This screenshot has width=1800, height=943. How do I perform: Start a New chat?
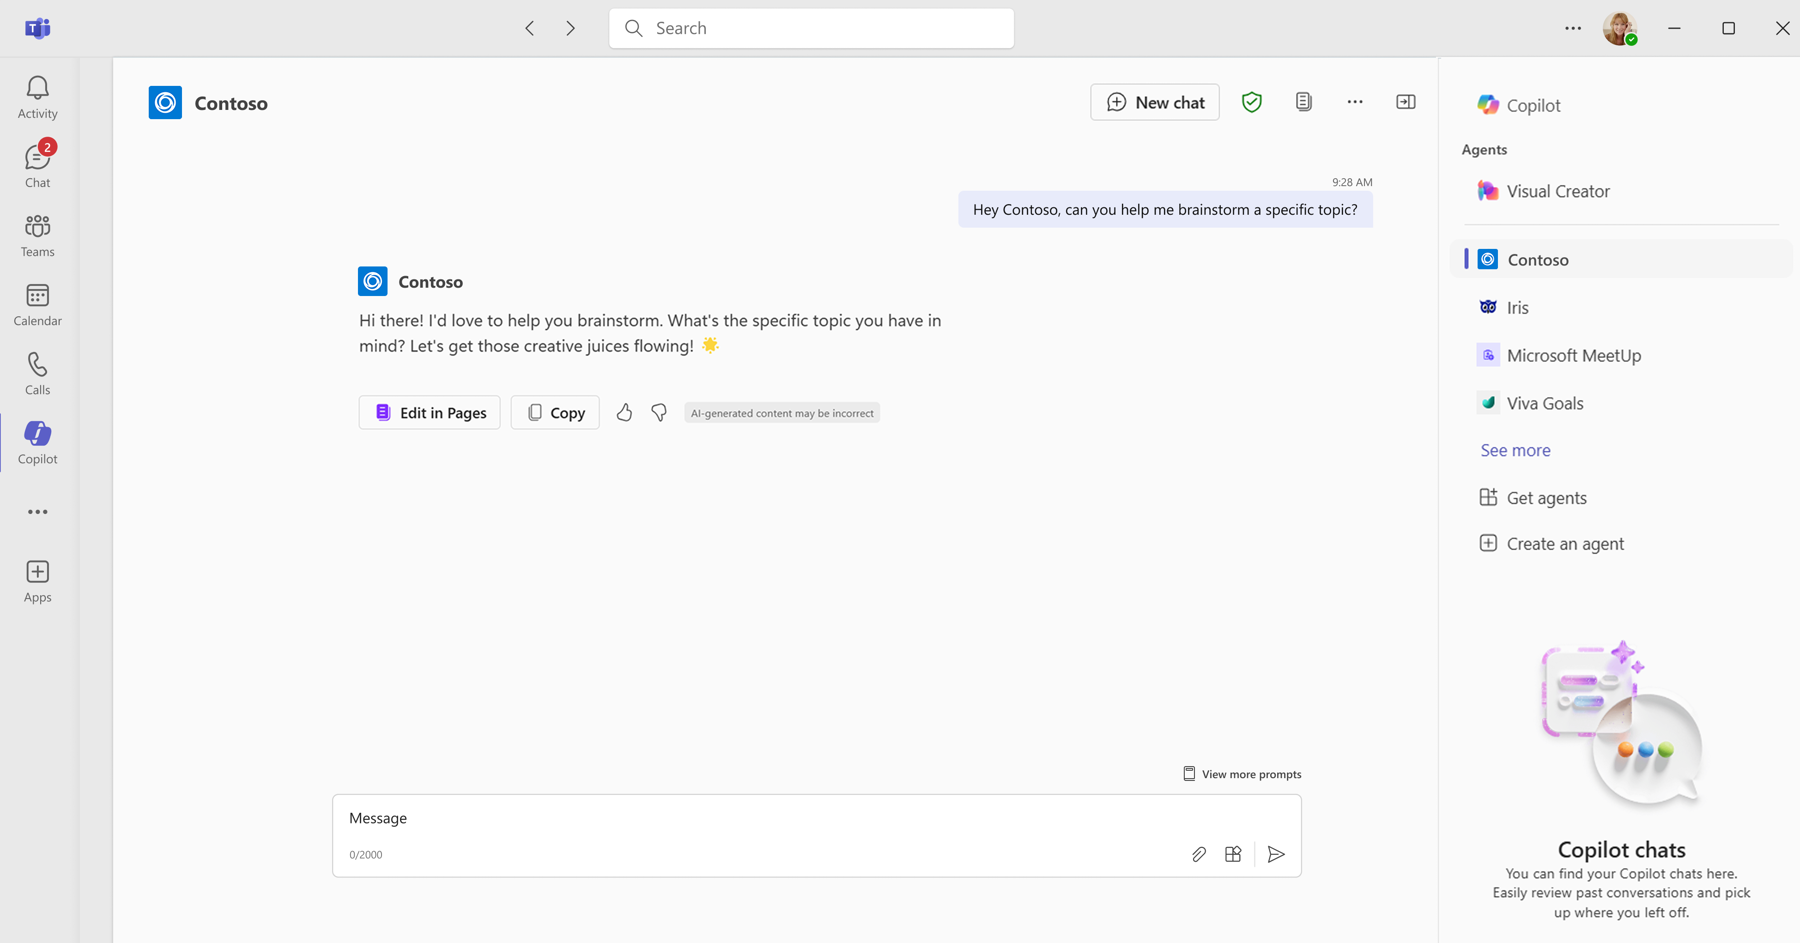[1155, 102]
